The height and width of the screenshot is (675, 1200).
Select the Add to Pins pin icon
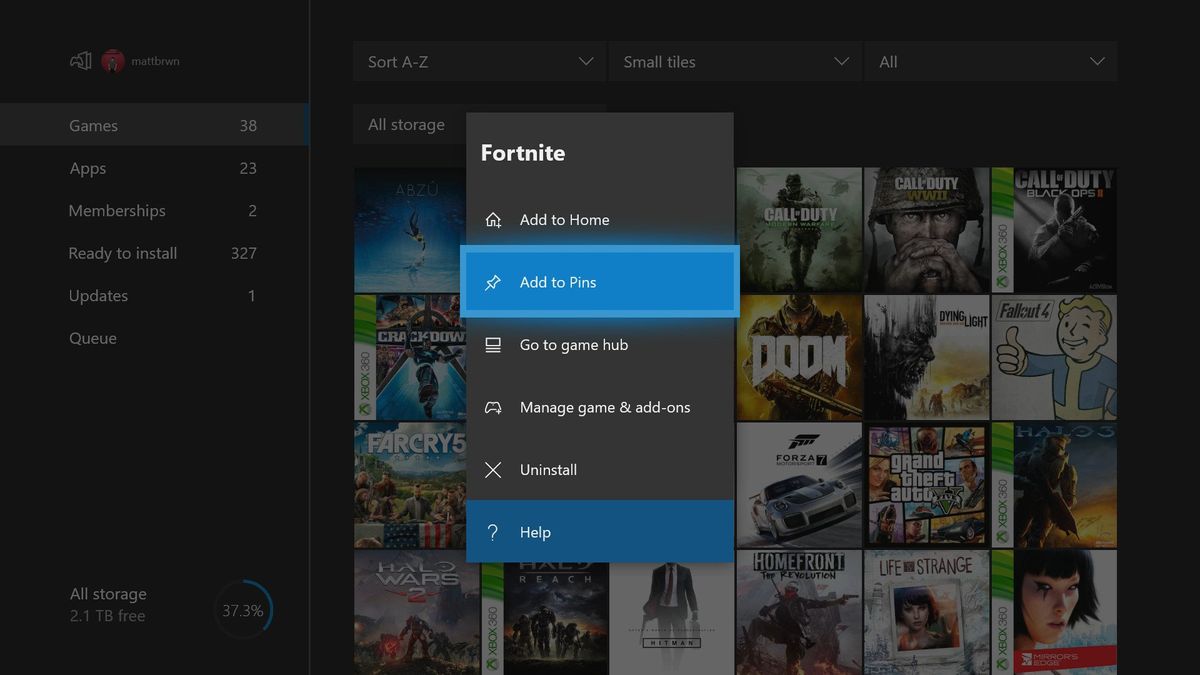pyautogui.click(x=492, y=282)
